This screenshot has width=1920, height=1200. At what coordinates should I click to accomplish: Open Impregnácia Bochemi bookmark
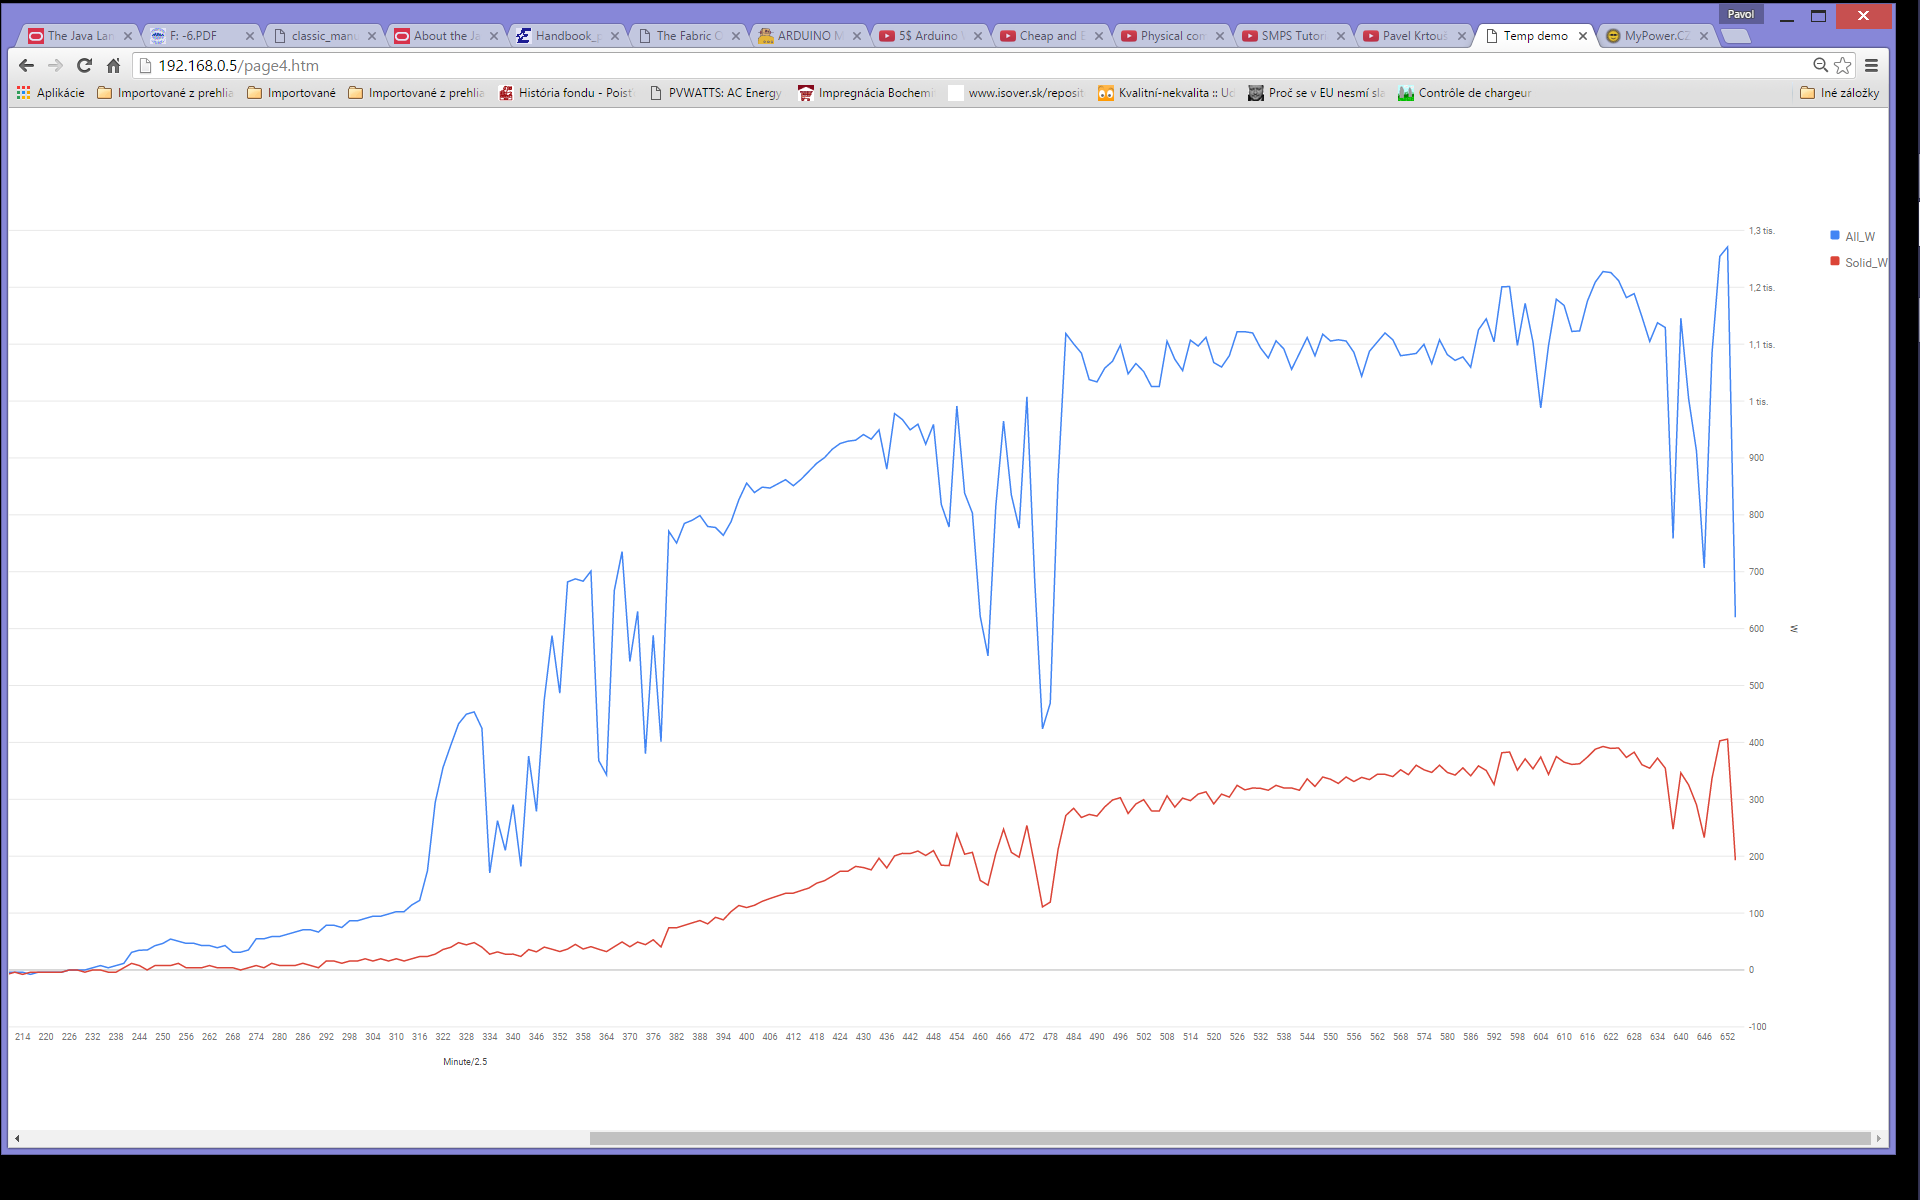pyautogui.click(x=866, y=93)
